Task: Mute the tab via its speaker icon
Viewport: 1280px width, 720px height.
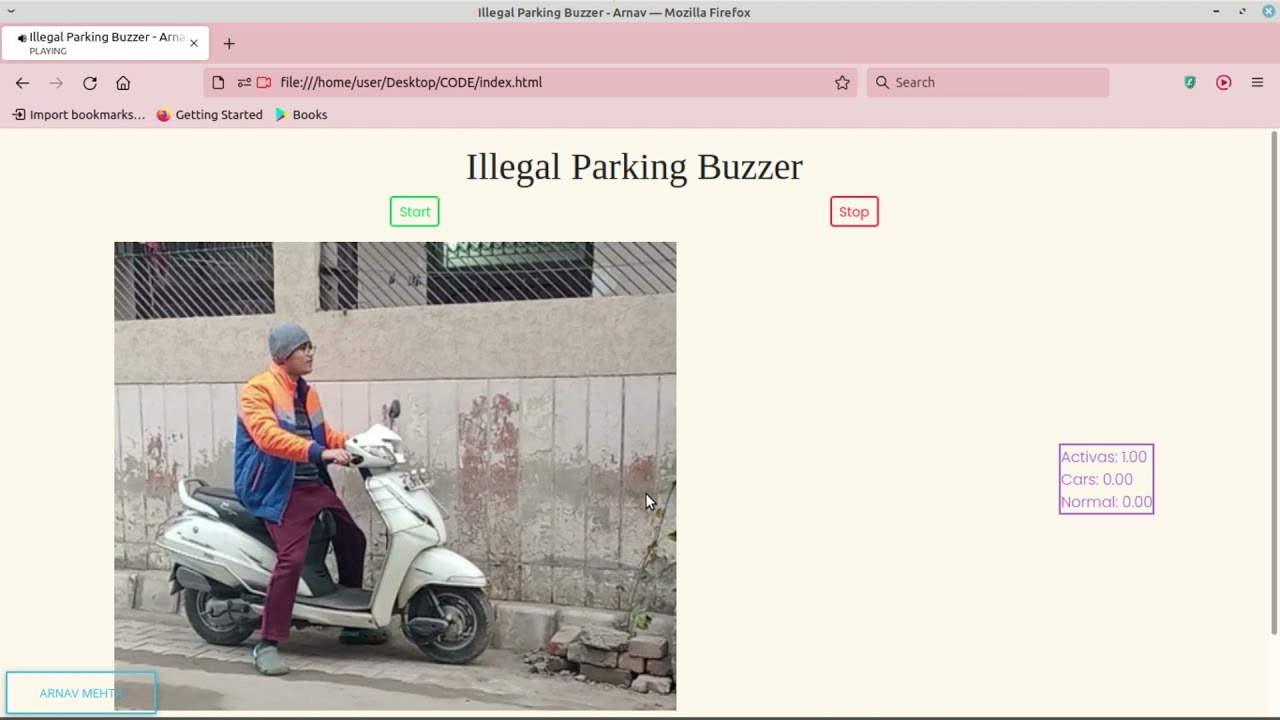Action: tap(22, 38)
